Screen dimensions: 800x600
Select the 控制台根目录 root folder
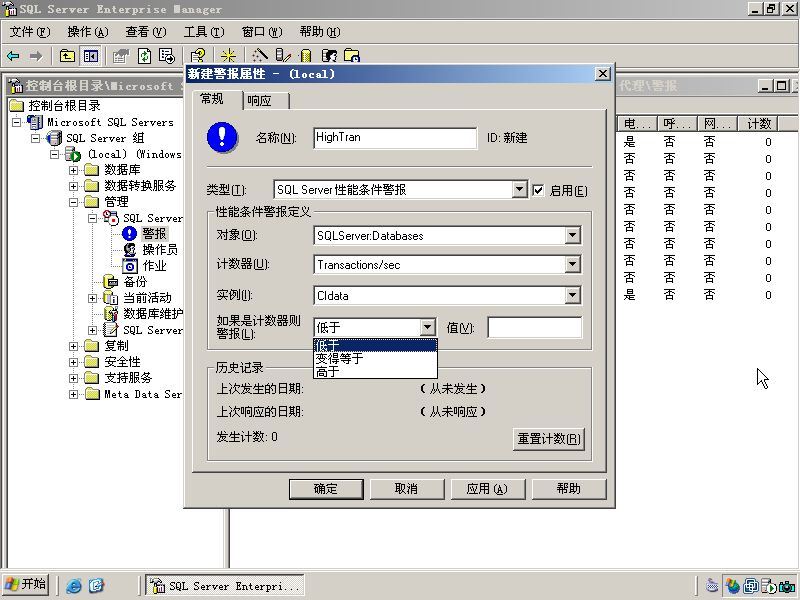click(64, 106)
